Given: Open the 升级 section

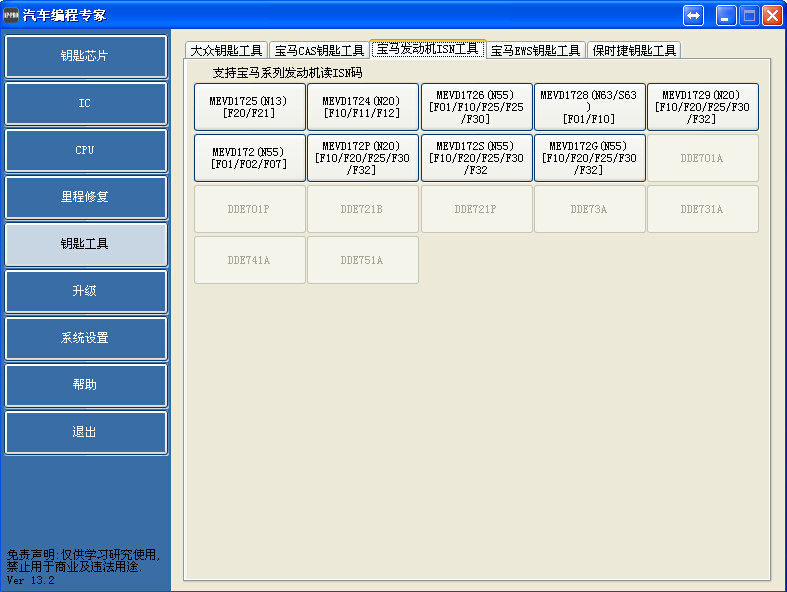Looking at the screenshot, I should pos(86,291).
